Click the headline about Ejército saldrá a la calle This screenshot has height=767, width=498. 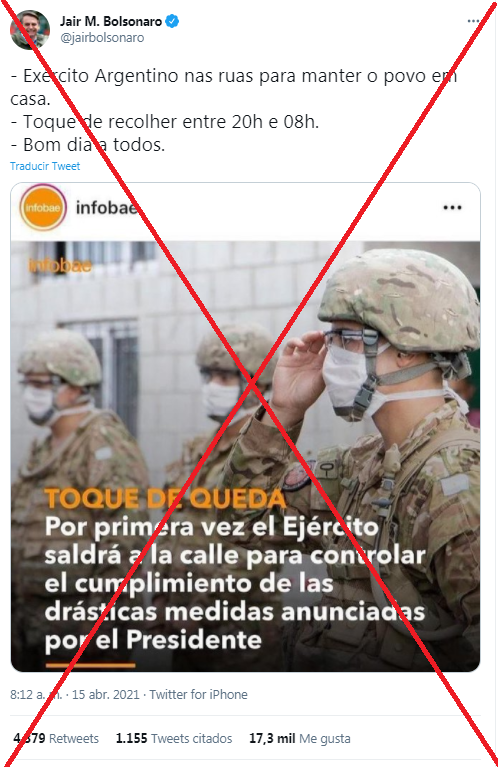(235, 583)
